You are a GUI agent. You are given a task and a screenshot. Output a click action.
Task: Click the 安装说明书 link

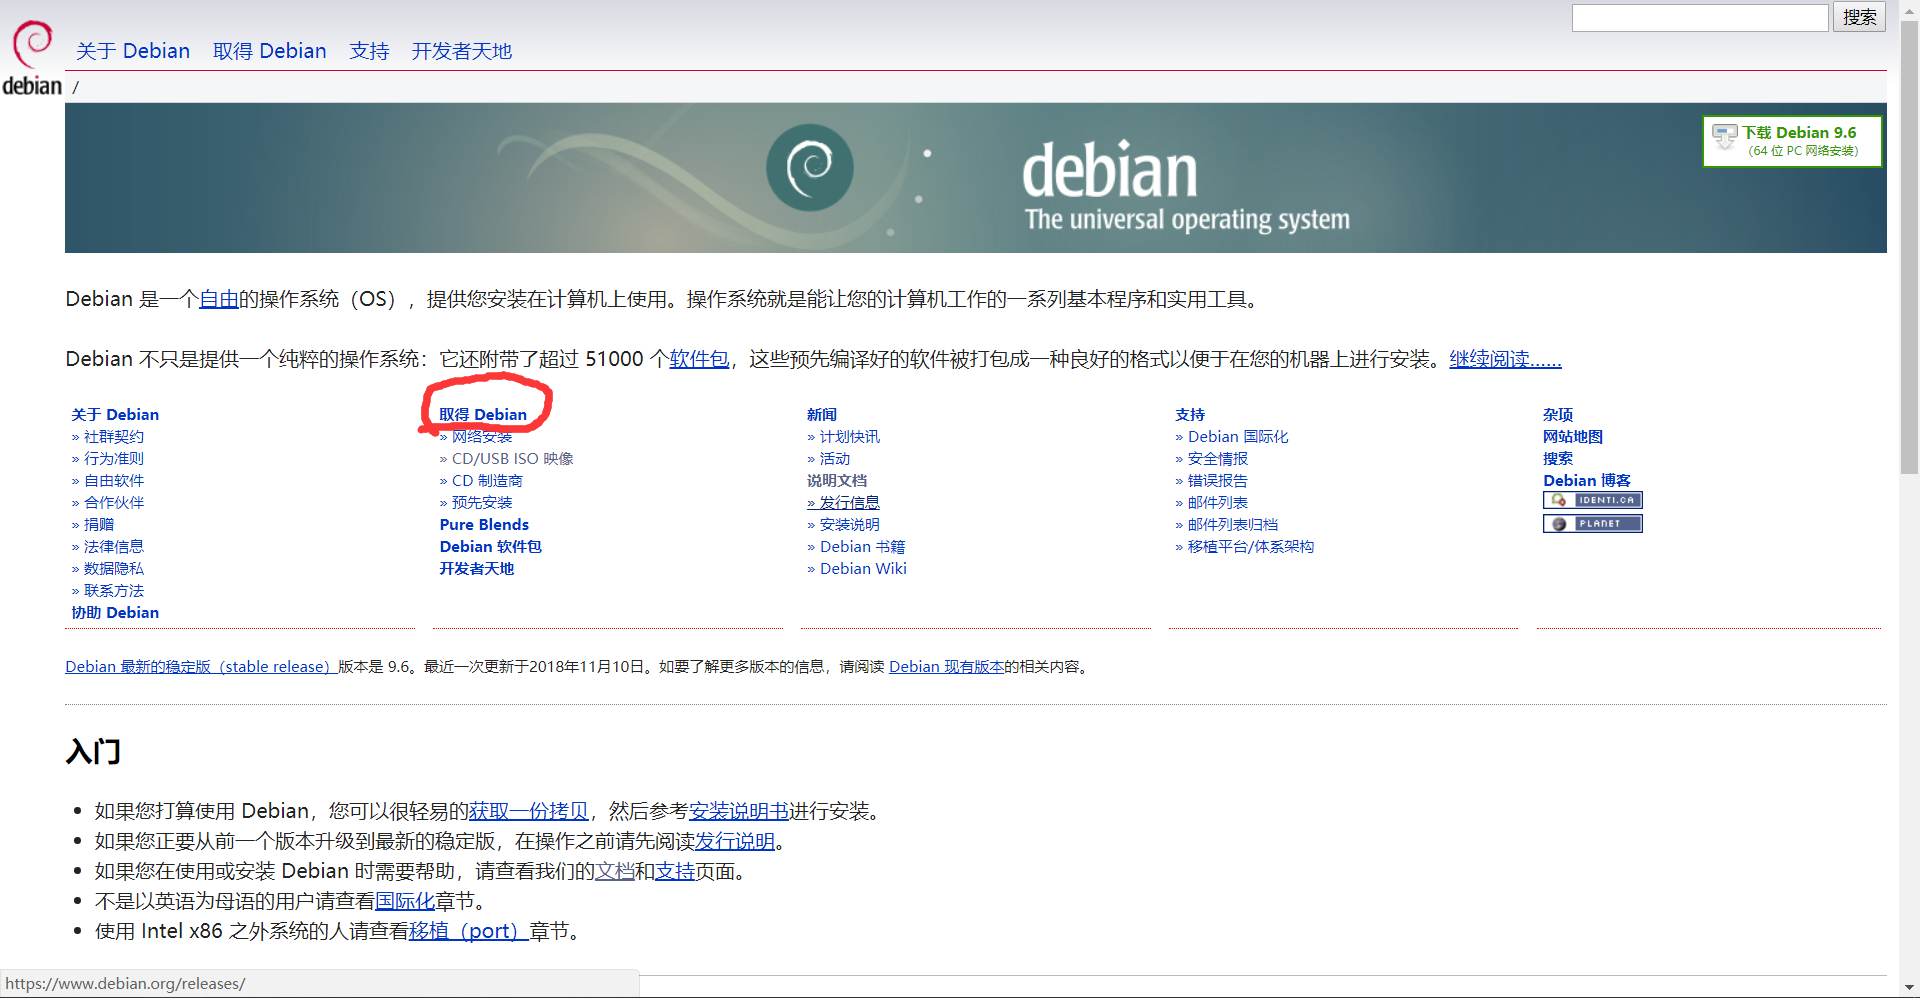pos(739,811)
